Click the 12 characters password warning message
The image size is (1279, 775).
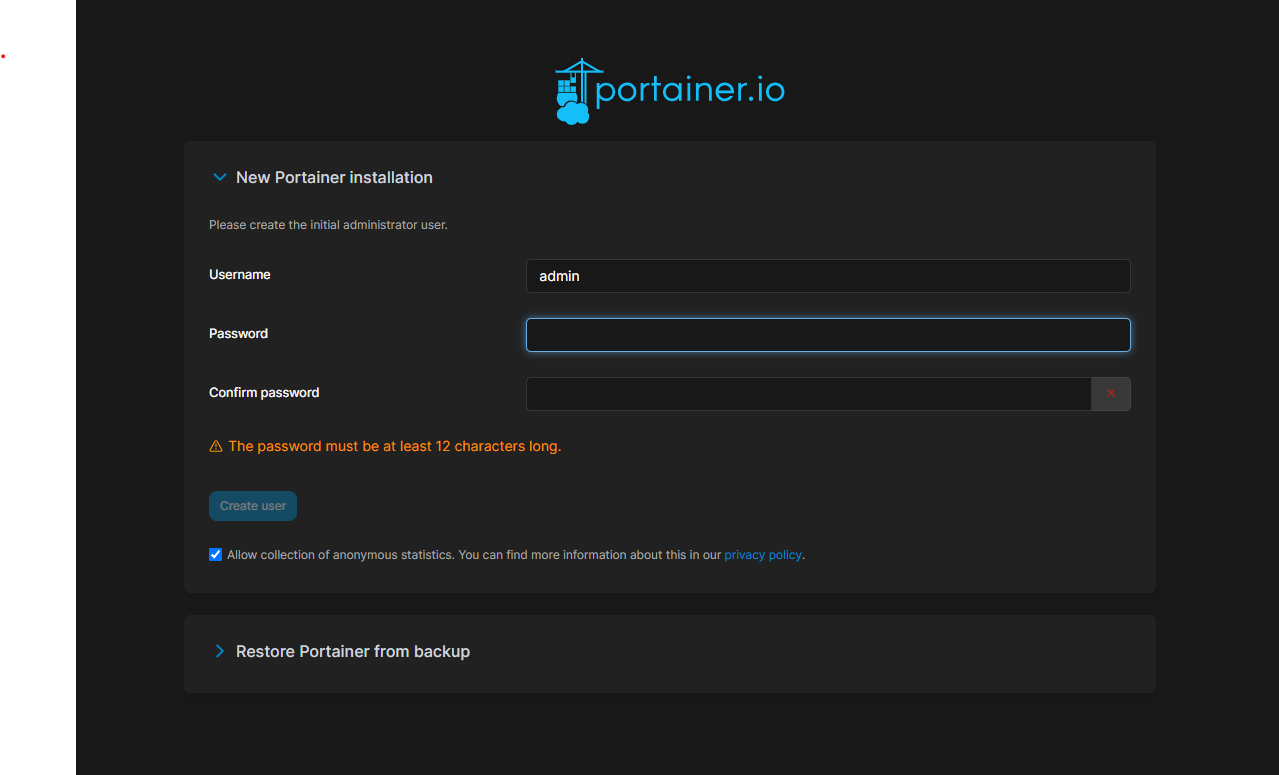coord(394,447)
